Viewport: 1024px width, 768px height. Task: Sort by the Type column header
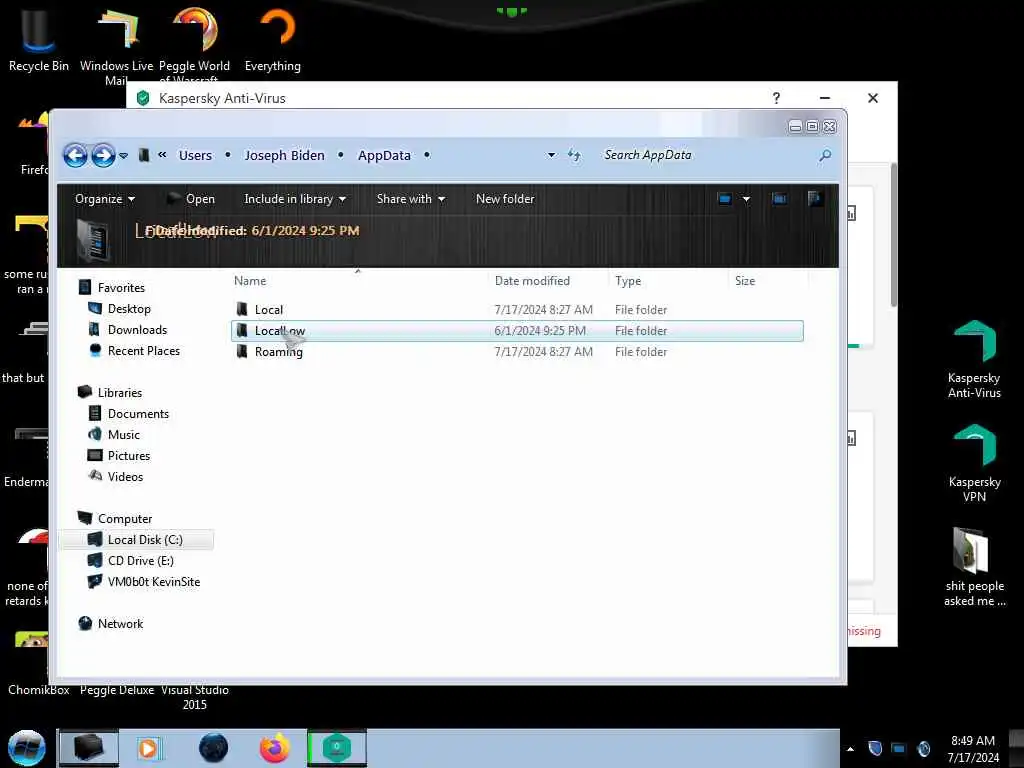coord(628,281)
